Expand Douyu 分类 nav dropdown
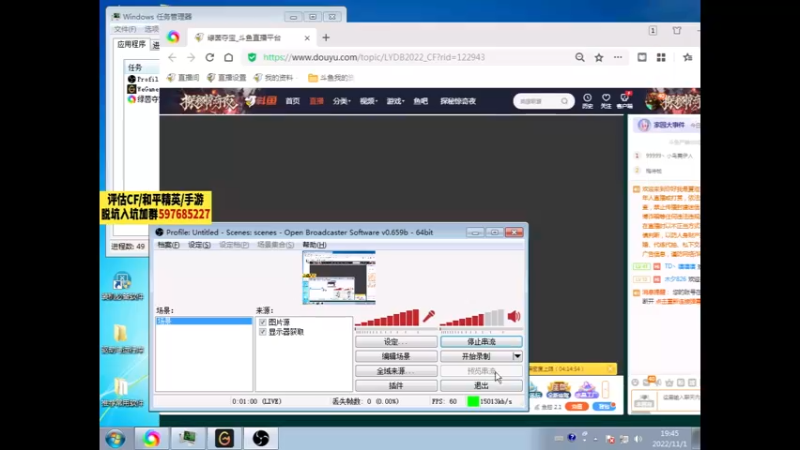 (x=341, y=101)
